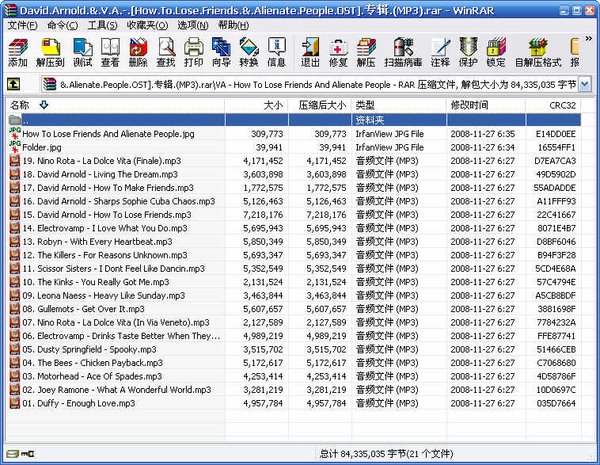
Task: Run the 扫描病毒 (Virus Scan) tool
Action: coord(403,52)
